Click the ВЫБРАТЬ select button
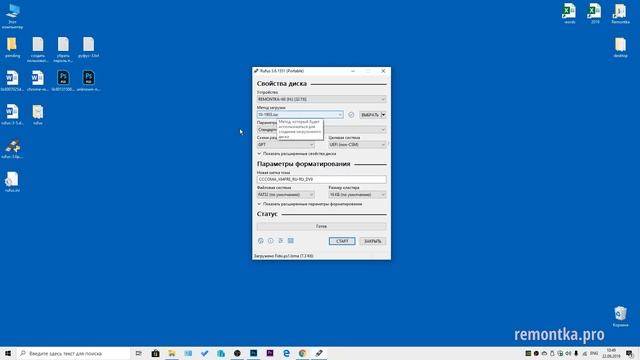 pyautogui.click(x=370, y=115)
